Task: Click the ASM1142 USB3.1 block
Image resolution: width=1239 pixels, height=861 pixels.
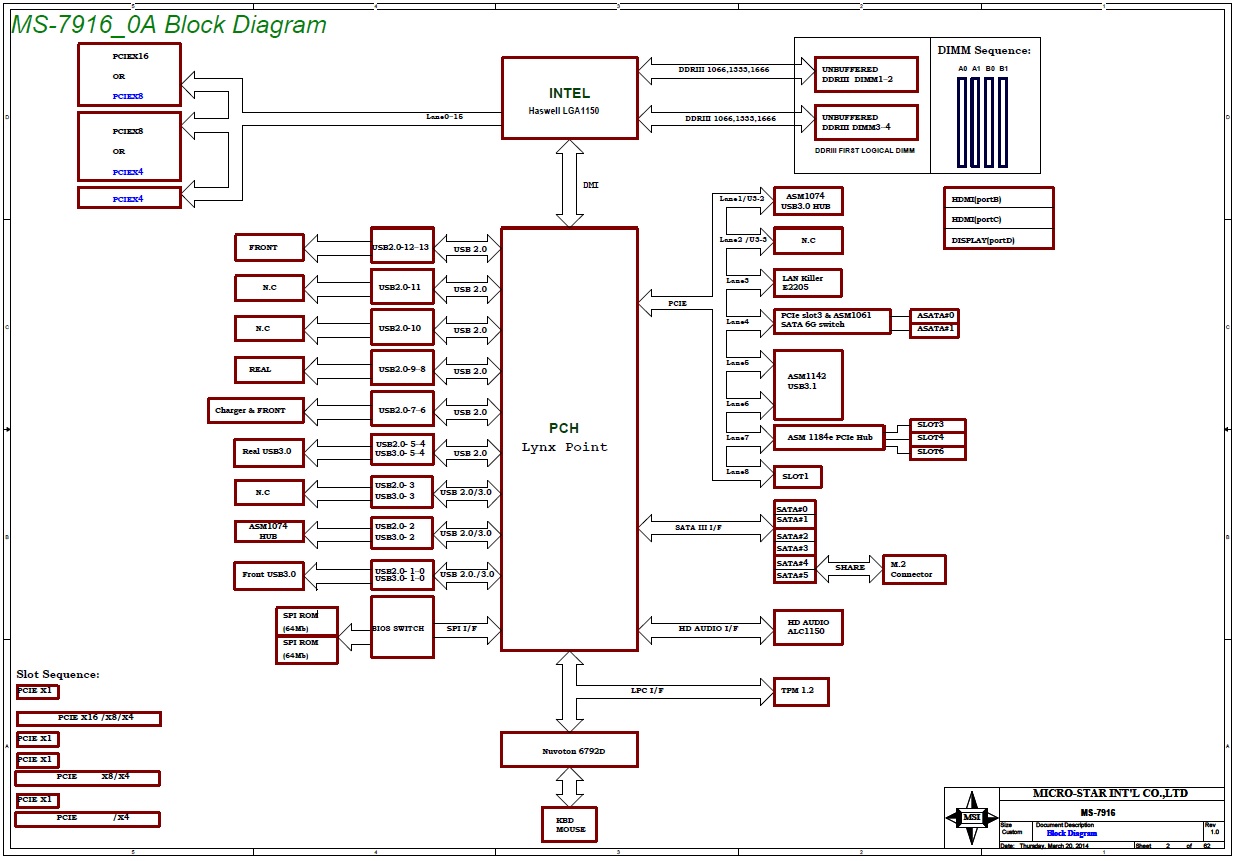Action: (x=808, y=384)
